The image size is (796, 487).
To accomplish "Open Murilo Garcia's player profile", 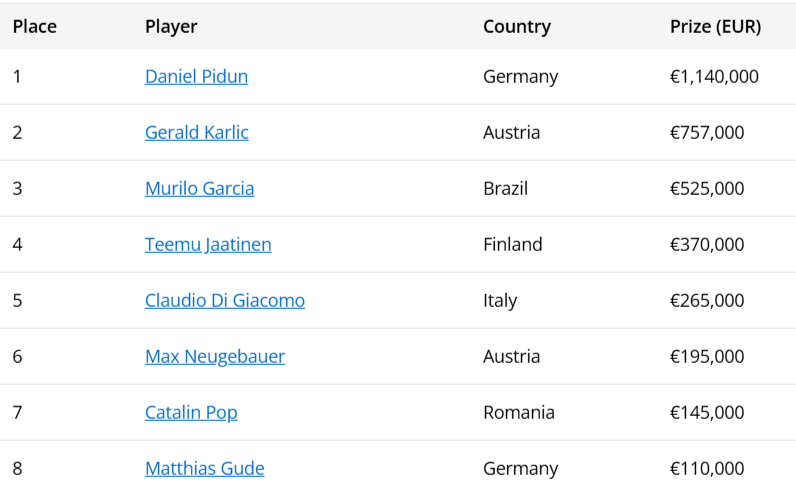I will point(199,189).
